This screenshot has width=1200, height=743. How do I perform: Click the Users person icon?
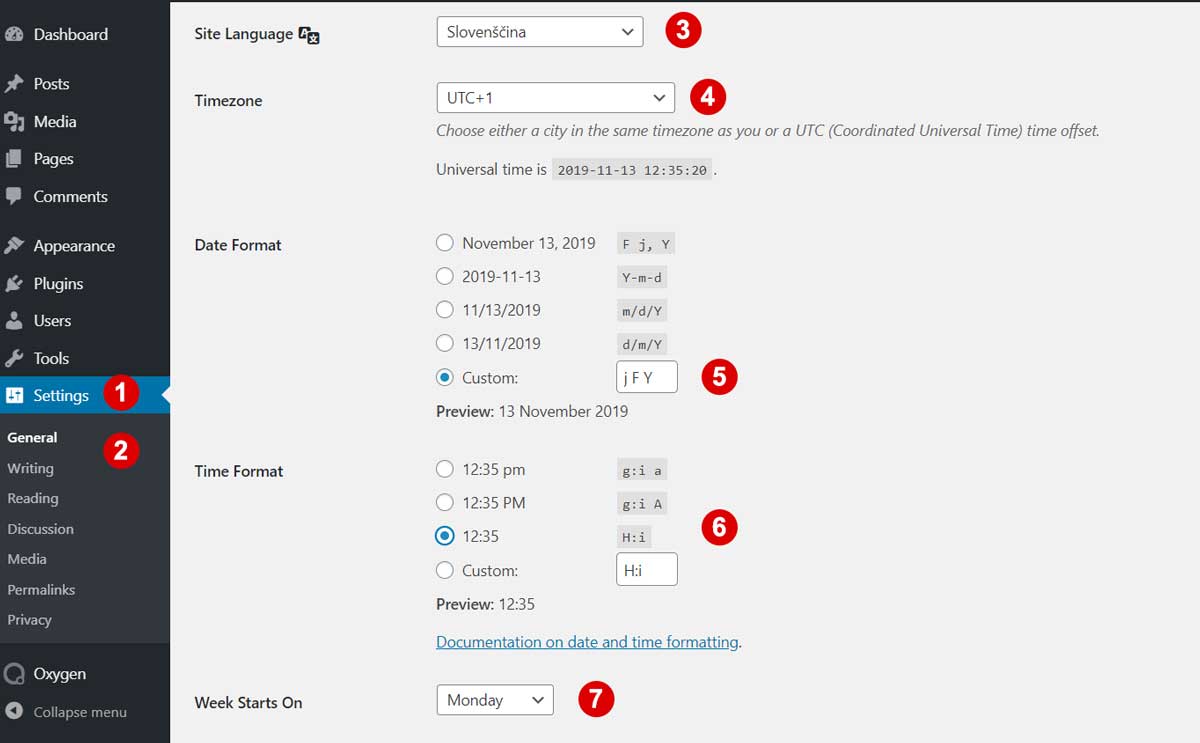[x=14, y=321]
